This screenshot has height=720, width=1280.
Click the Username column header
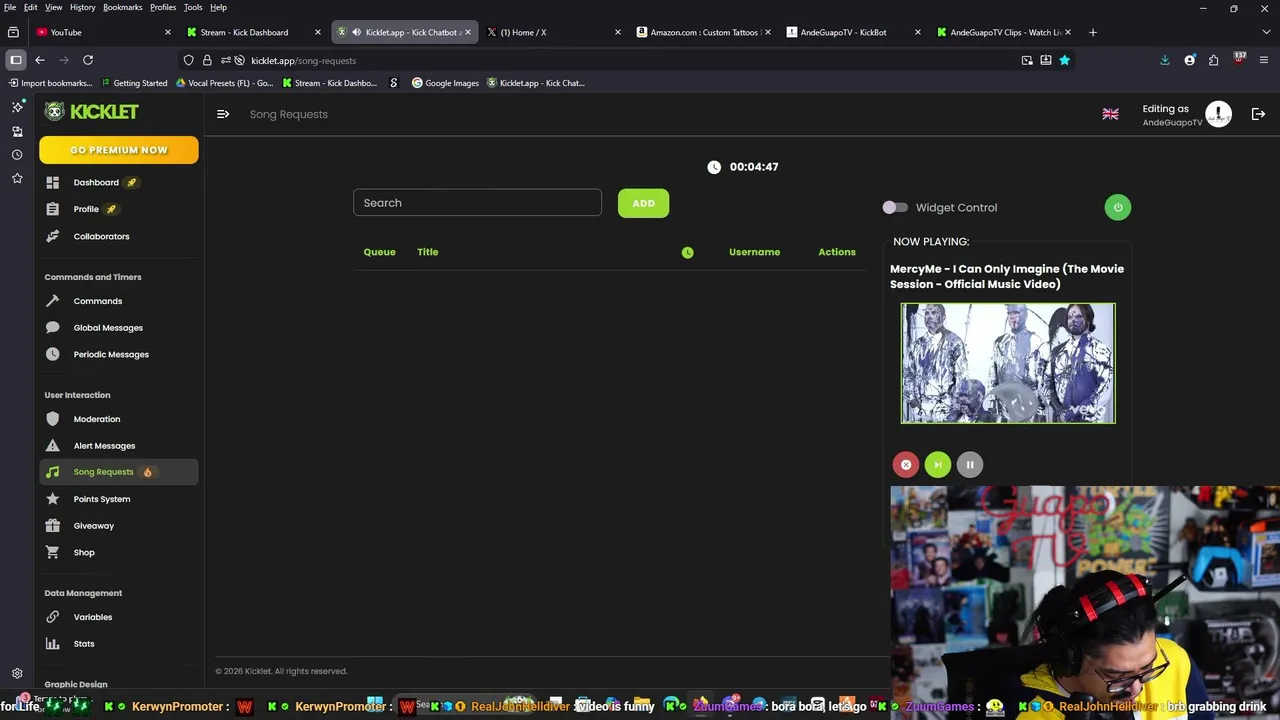tap(754, 252)
